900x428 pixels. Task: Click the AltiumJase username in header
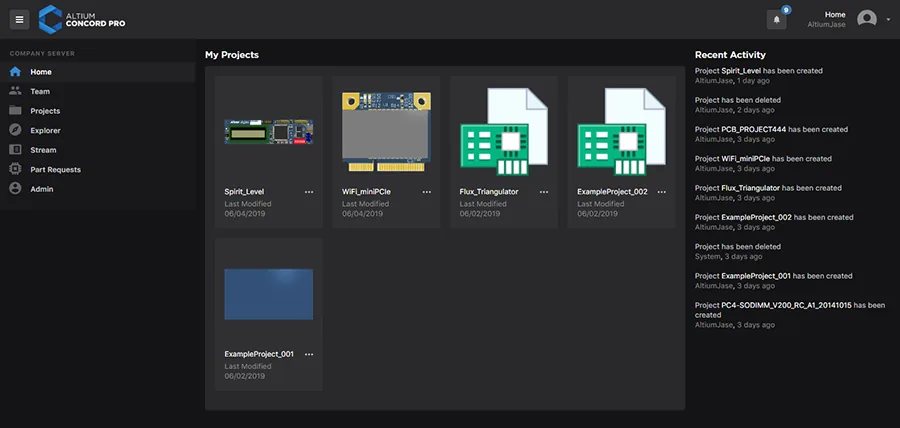827,25
